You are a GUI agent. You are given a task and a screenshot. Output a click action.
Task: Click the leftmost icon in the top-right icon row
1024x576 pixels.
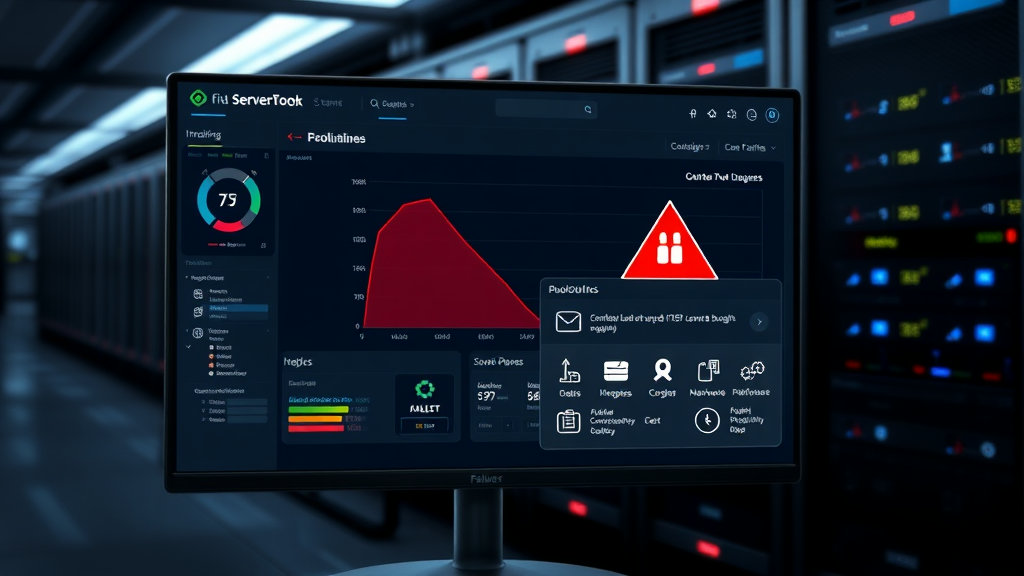coord(693,114)
